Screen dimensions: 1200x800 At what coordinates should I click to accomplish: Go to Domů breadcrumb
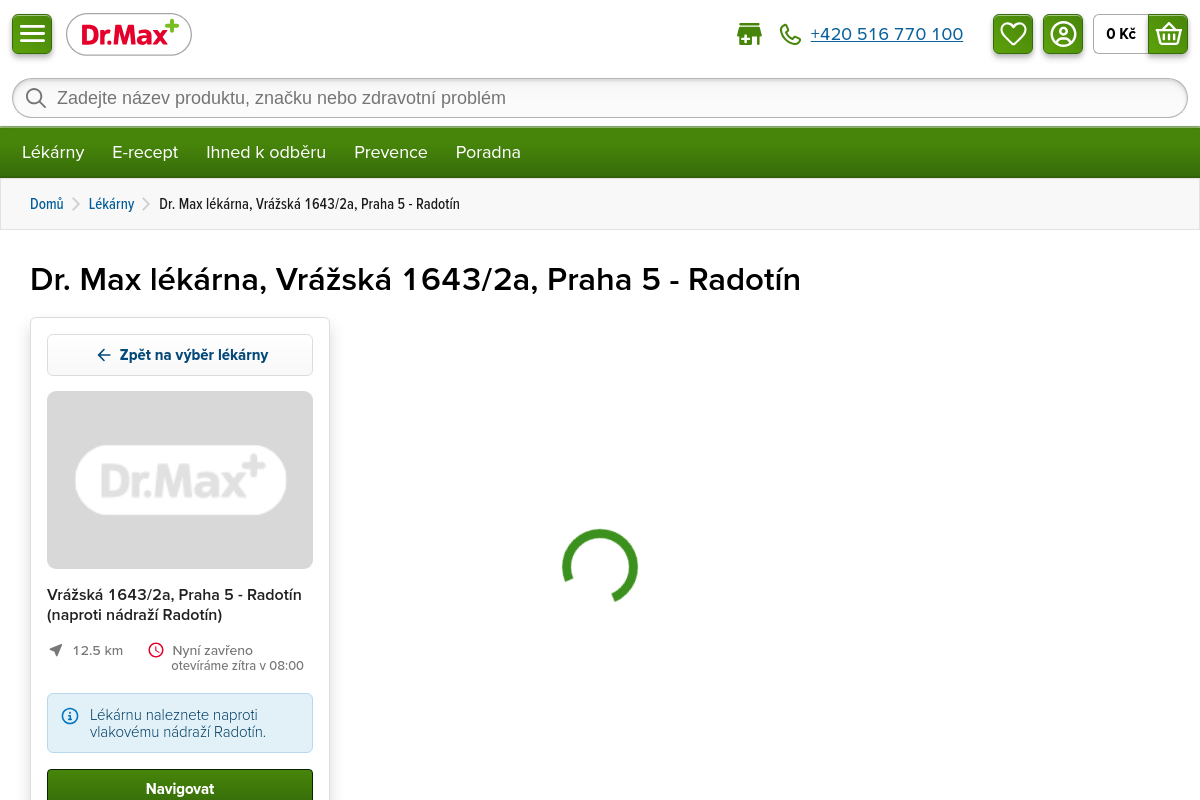point(47,204)
